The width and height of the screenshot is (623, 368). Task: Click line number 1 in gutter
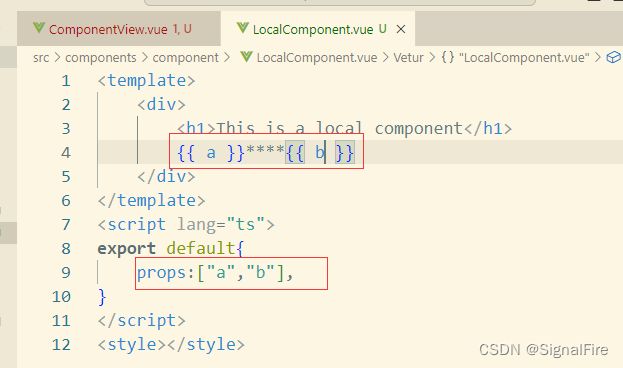(66, 81)
